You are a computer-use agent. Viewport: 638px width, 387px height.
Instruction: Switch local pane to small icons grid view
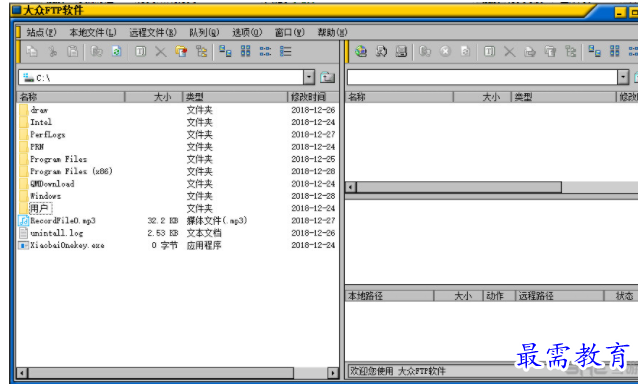246,52
